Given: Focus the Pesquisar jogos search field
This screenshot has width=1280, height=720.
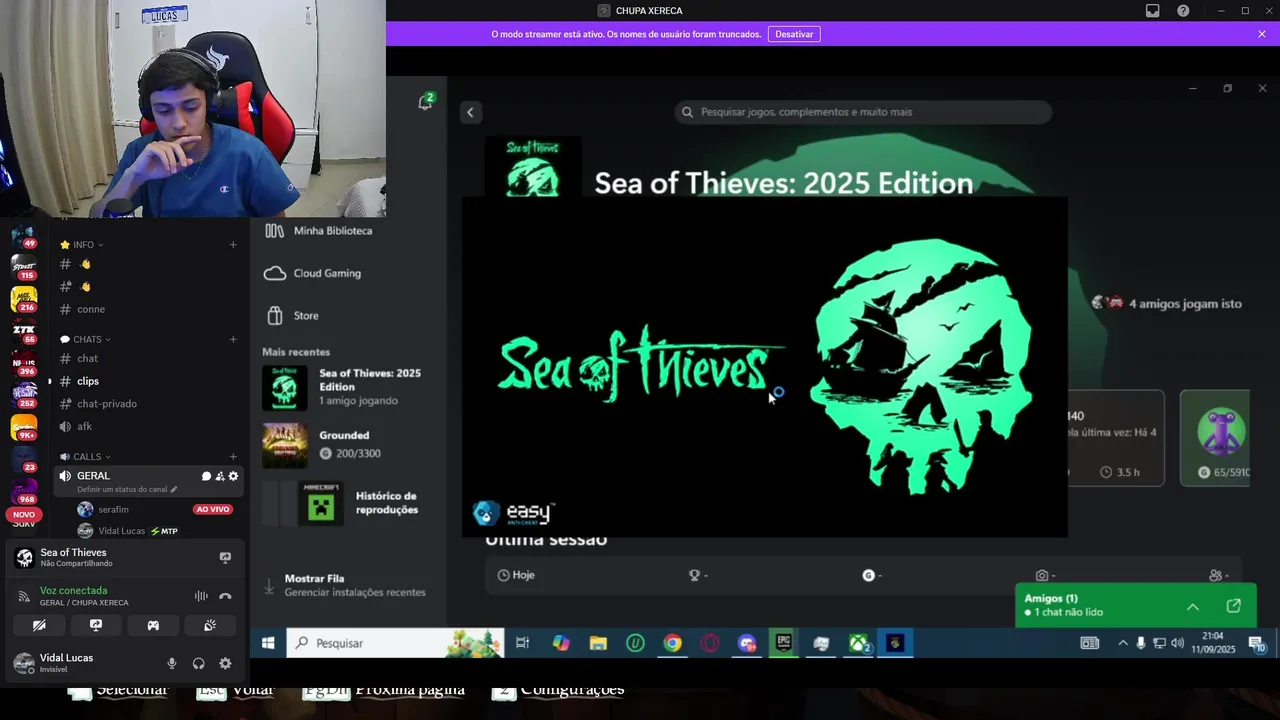Looking at the screenshot, I should pos(864,112).
